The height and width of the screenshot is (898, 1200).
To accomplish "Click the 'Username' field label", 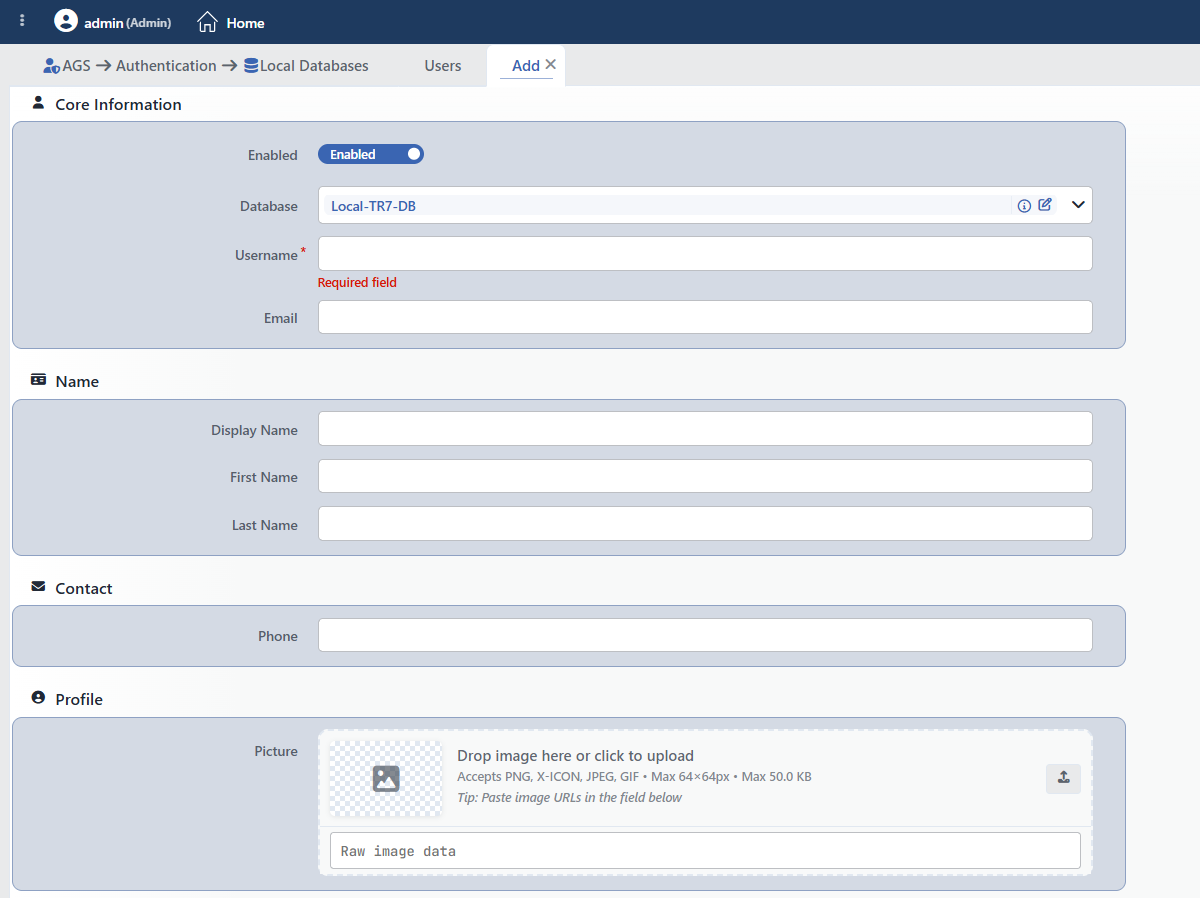I will (x=266, y=255).
